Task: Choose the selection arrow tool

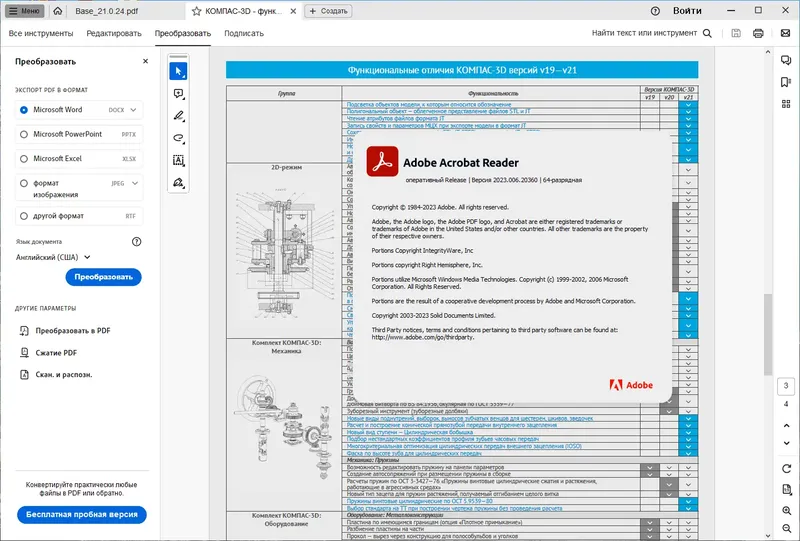Action: [x=178, y=71]
